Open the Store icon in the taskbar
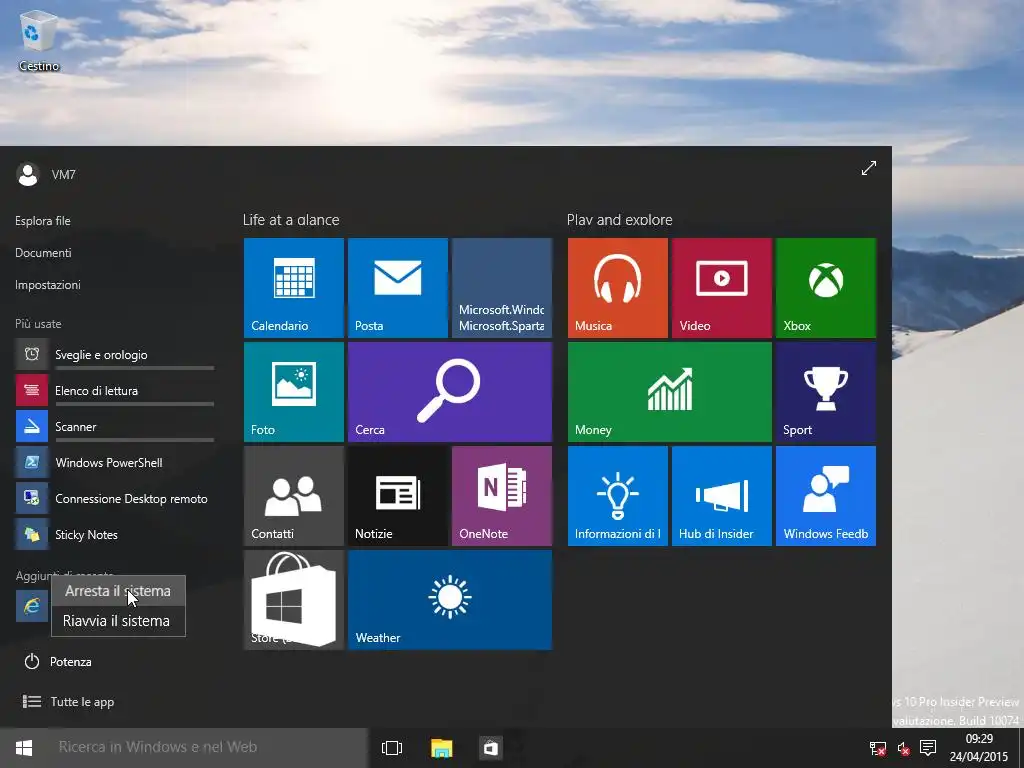This screenshot has height=768, width=1024. 490,748
